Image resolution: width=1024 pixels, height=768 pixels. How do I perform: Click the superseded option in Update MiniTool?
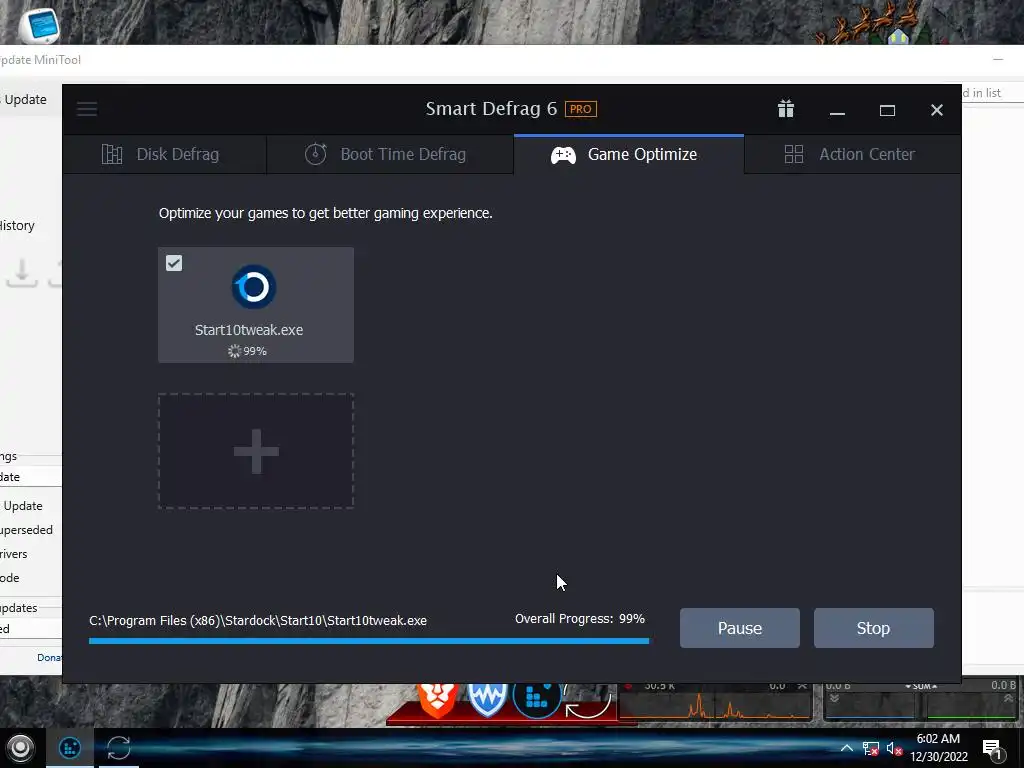tap(26, 530)
